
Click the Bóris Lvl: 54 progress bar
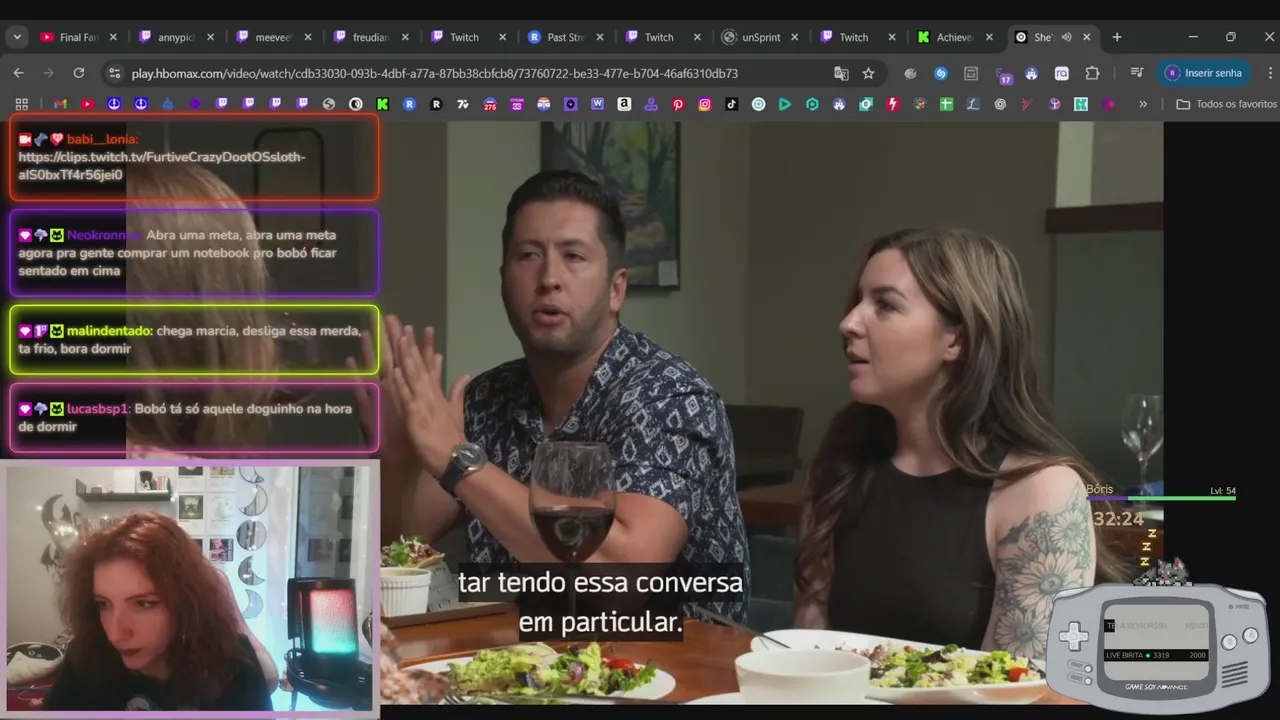(x=1161, y=498)
